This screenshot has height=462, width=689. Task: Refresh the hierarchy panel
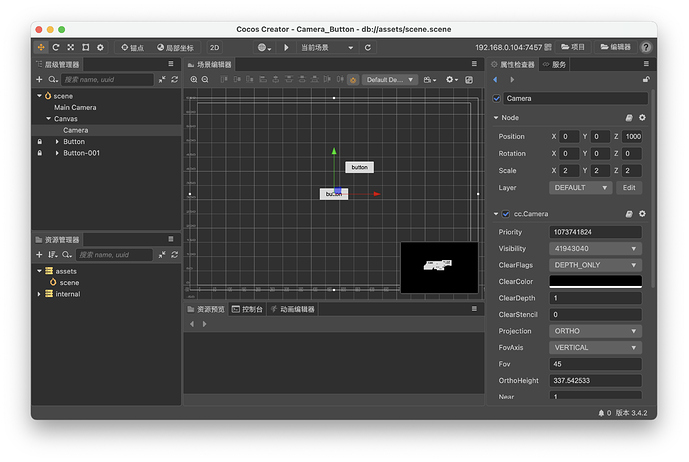coord(174,79)
